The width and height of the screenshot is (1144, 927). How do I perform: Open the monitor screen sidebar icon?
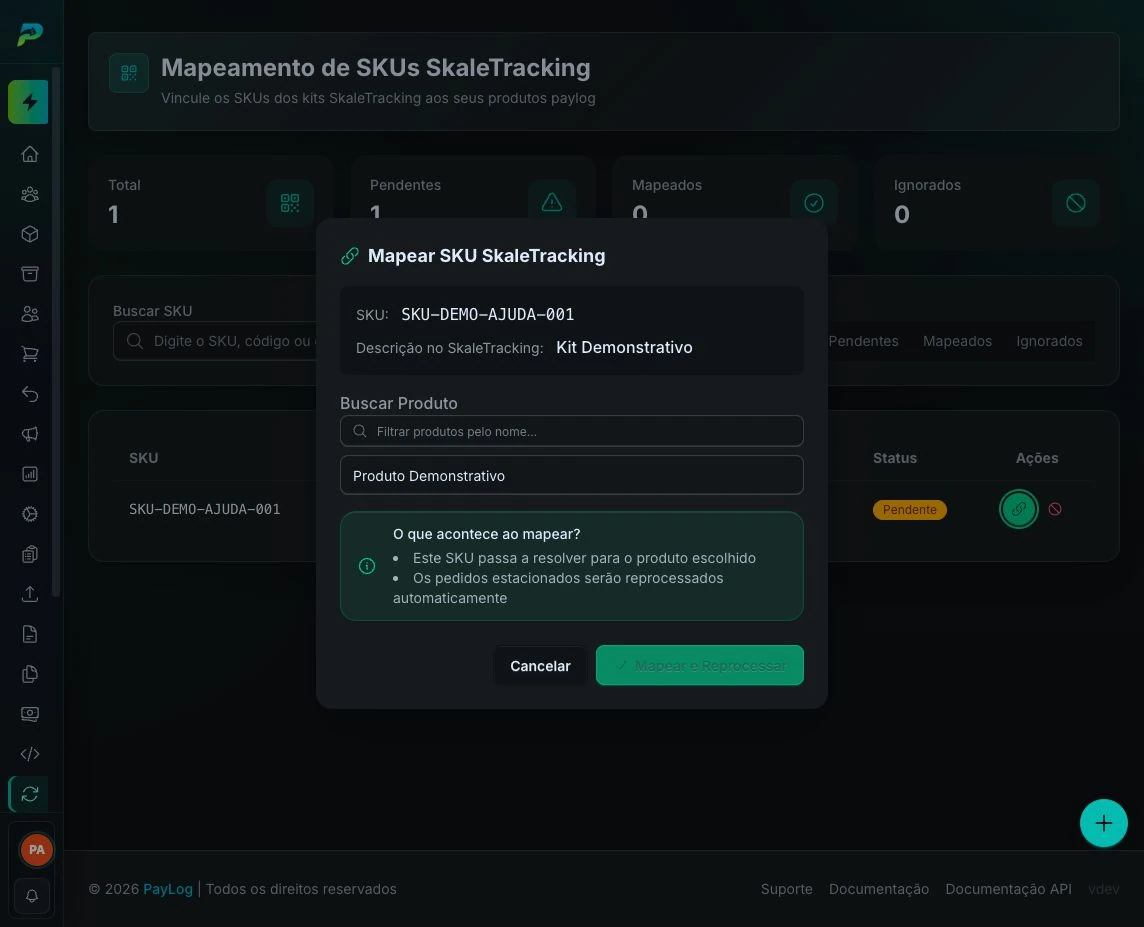tap(30, 714)
